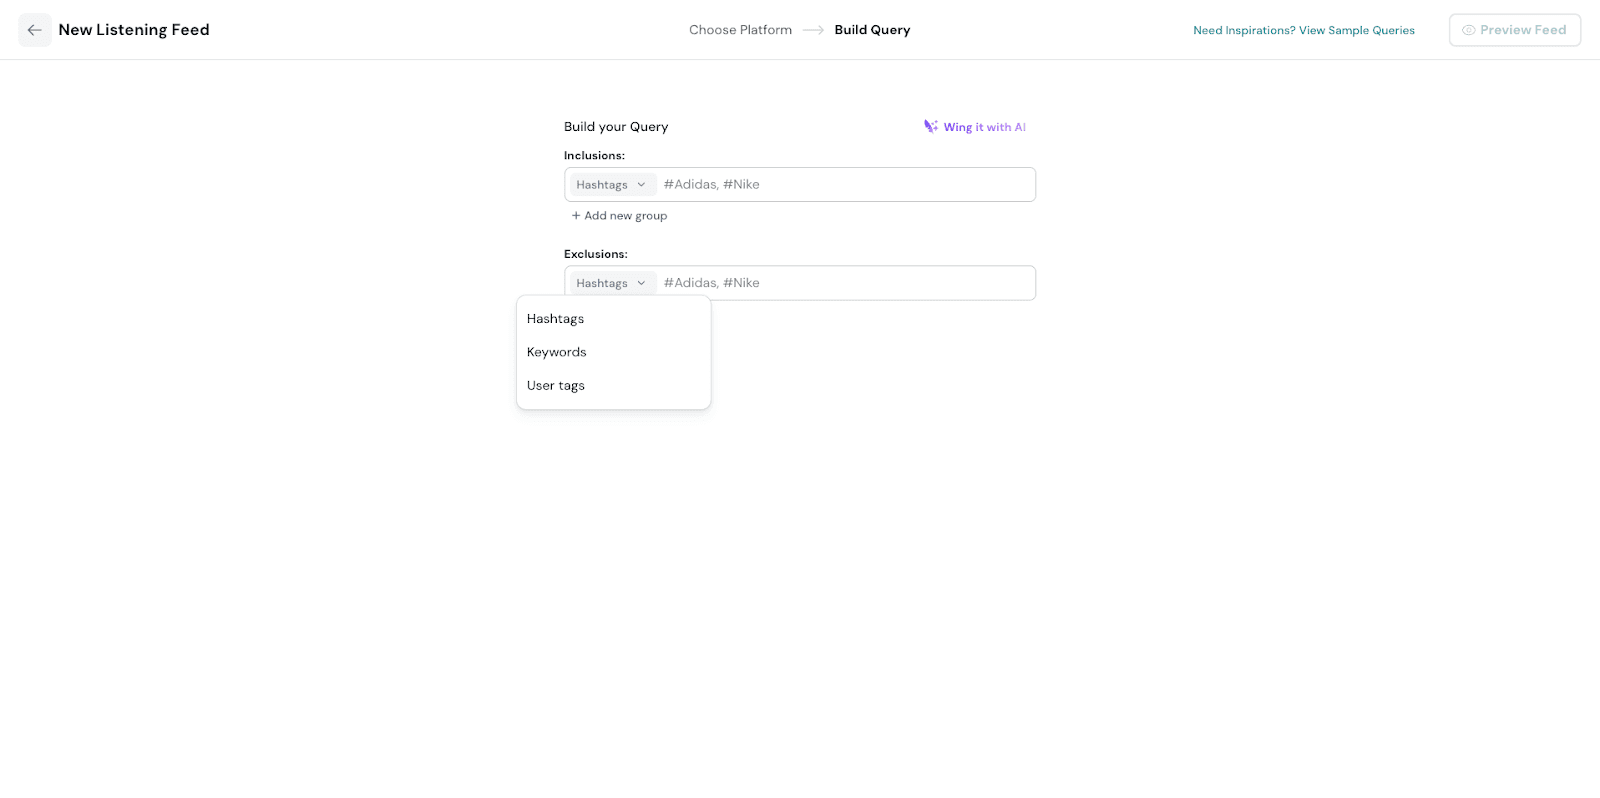Choose Keywords from the dropdown list
Image resolution: width=1600 pixels, height=798 pixels.
click(557, 352)
